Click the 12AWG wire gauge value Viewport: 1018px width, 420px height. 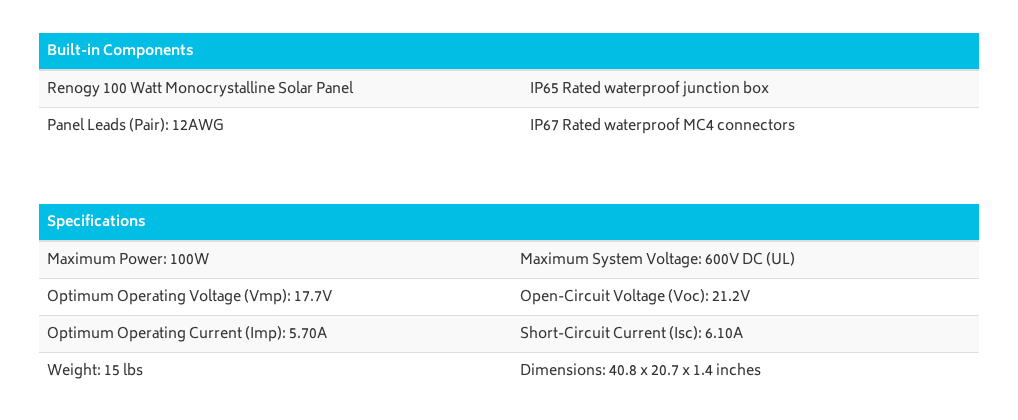pos(197,125)
